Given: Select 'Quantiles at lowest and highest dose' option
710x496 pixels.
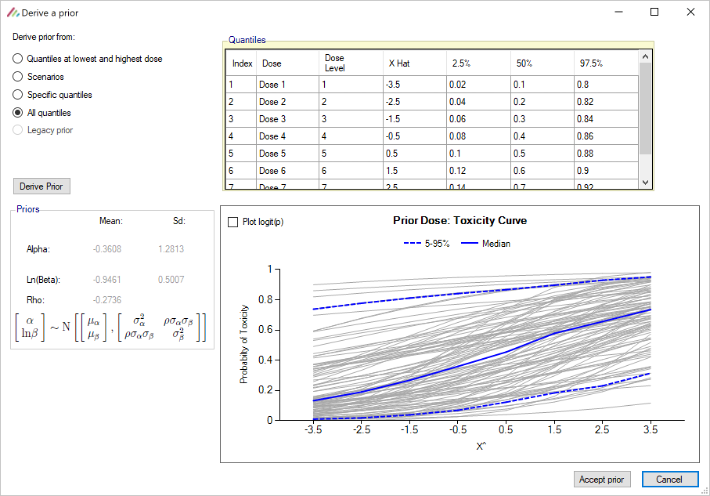Looking at the screenshot, I should tap(18, 58).
